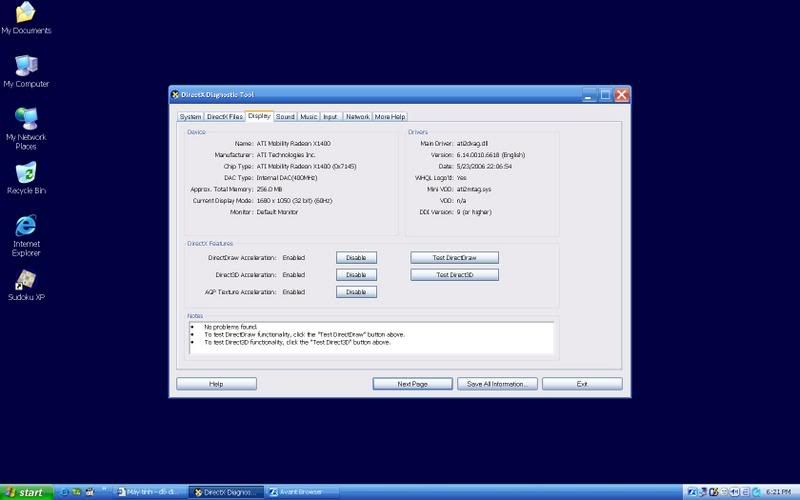Open the Recycle Bin icon
This screenshot has height=500, width=800.
(26, 178)
